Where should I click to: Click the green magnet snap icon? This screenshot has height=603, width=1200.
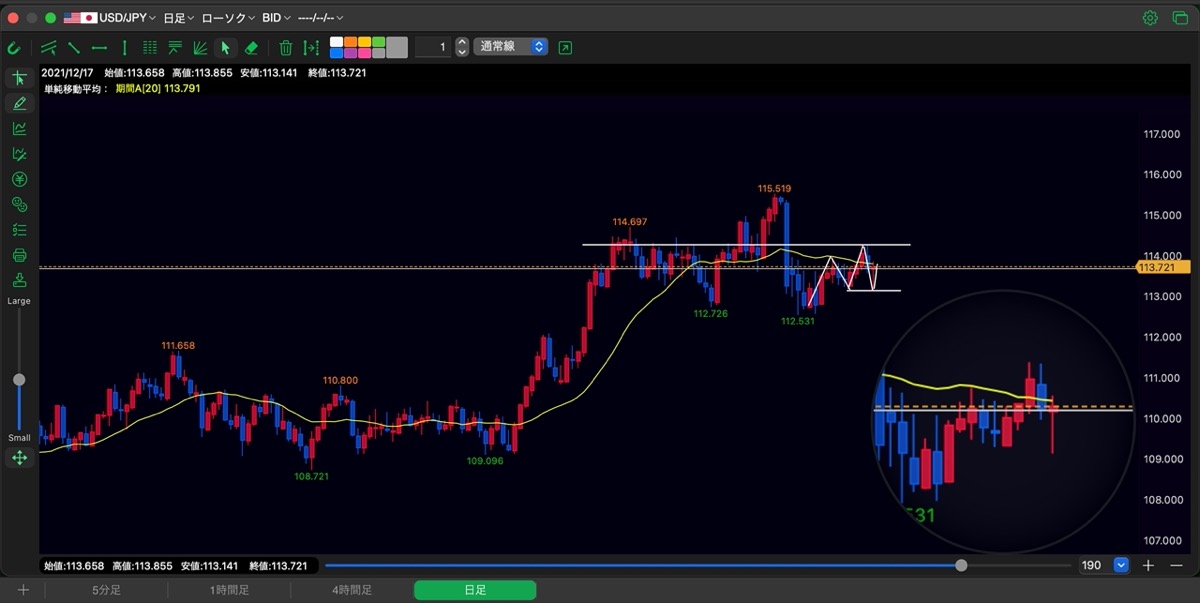click(14, 47)
